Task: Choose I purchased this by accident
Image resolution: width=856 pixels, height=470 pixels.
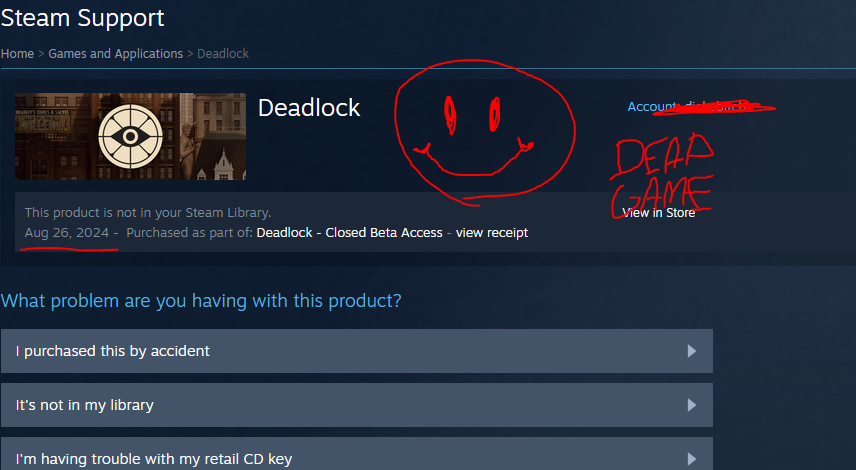Action: [x=357, y=351]
